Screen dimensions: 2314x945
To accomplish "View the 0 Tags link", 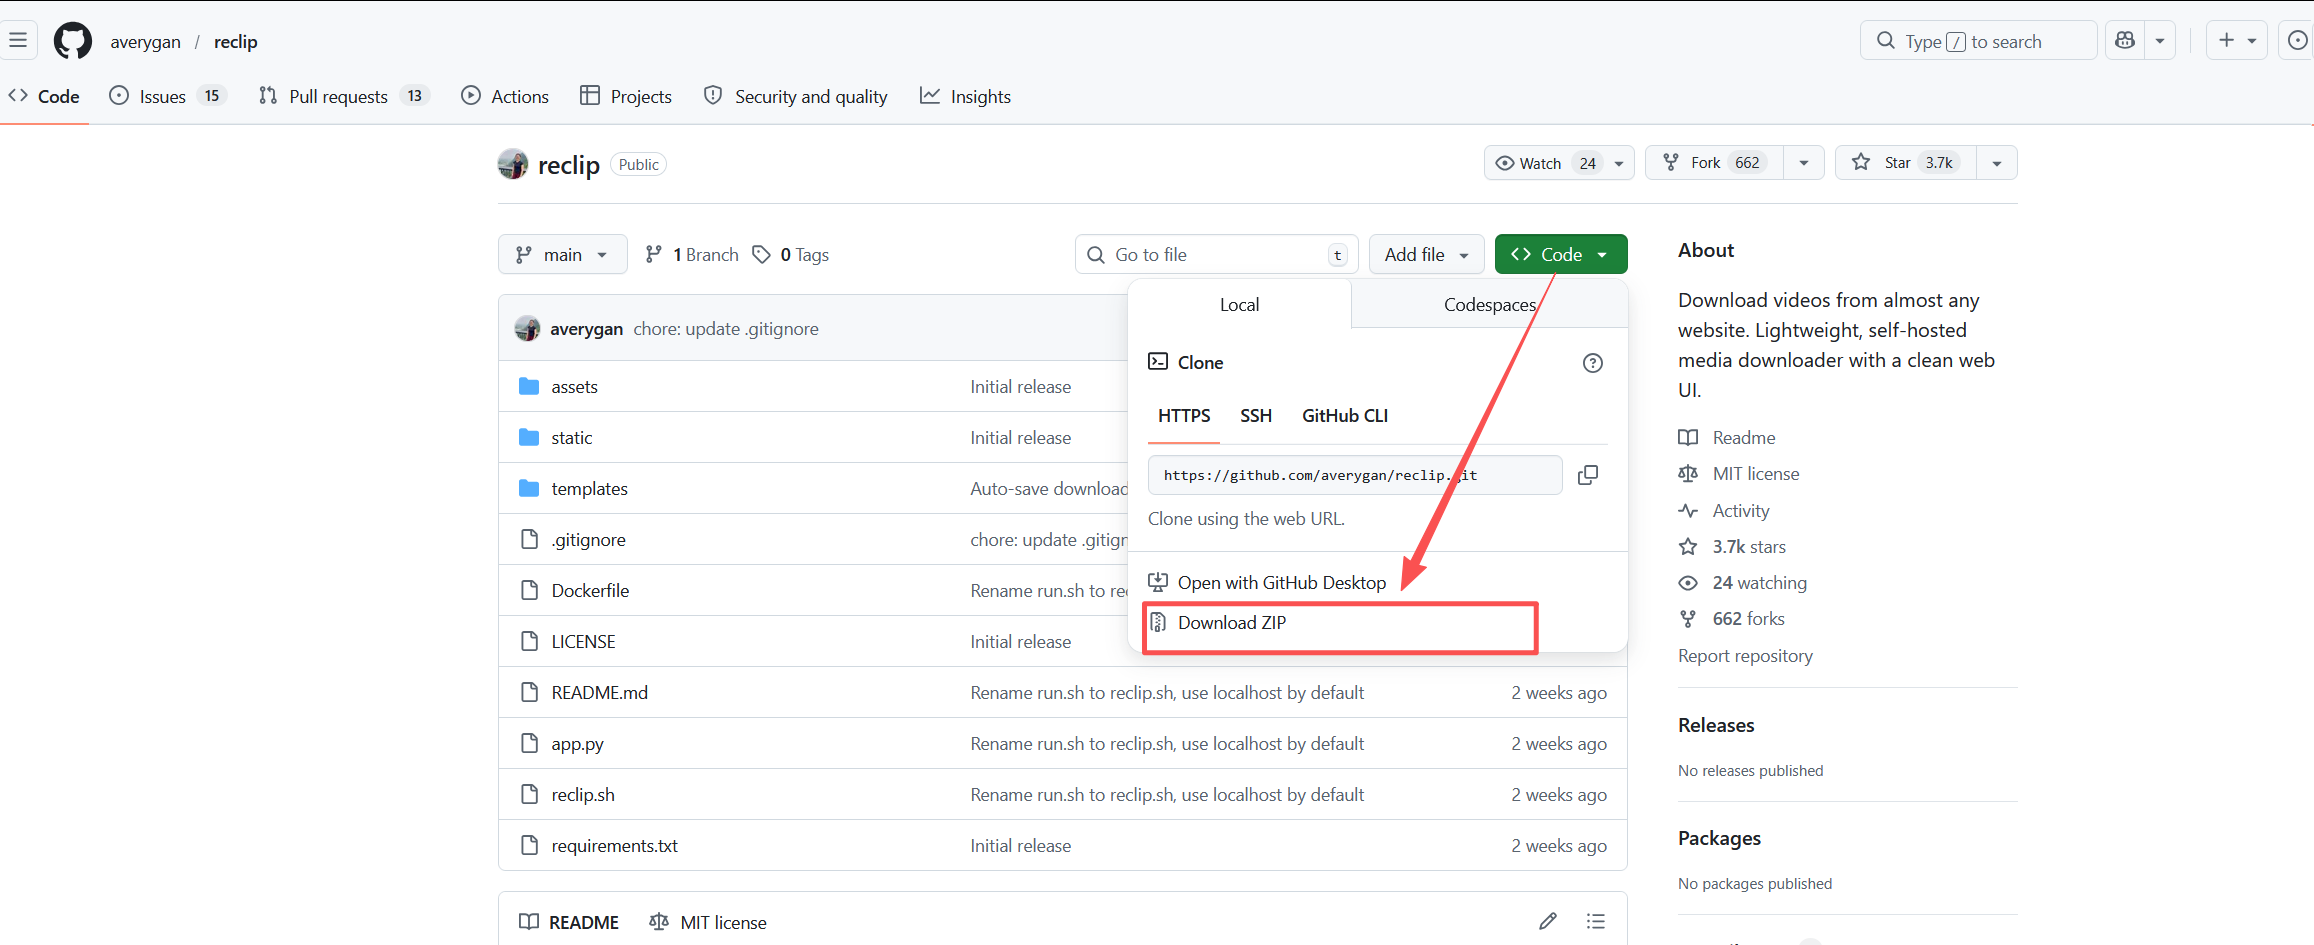I will 791,255.
